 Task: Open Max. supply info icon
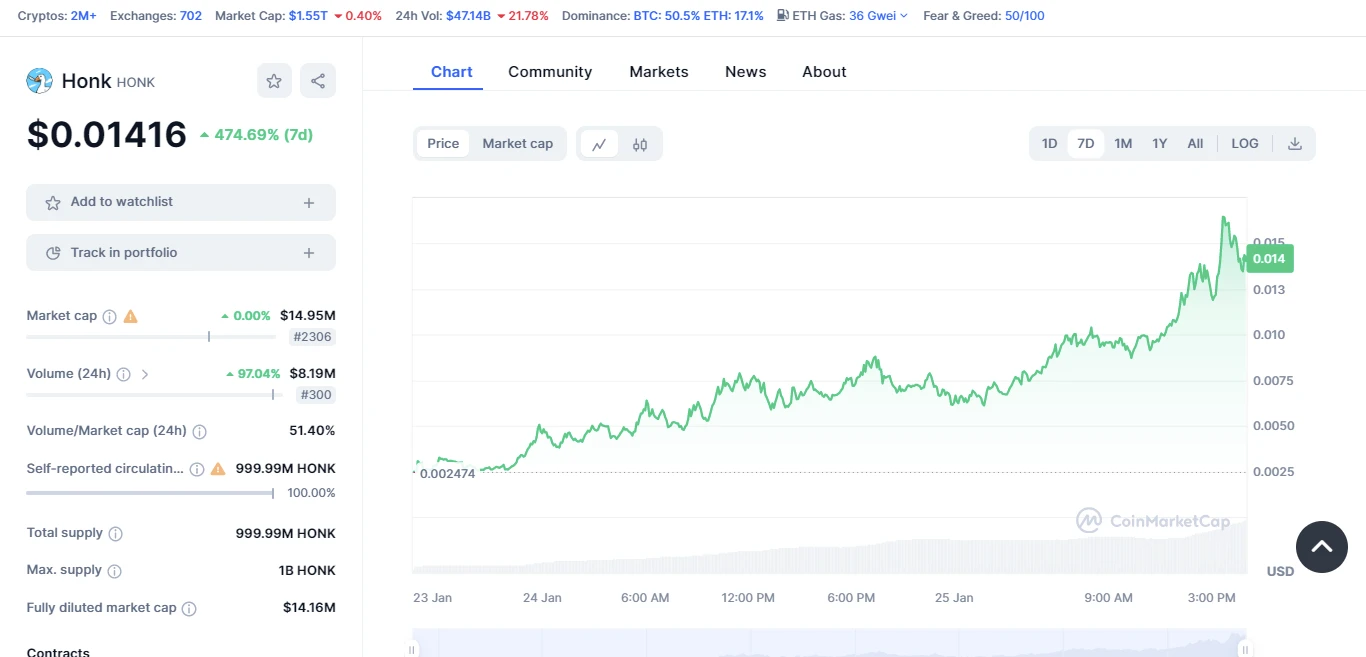pos(114,571)
